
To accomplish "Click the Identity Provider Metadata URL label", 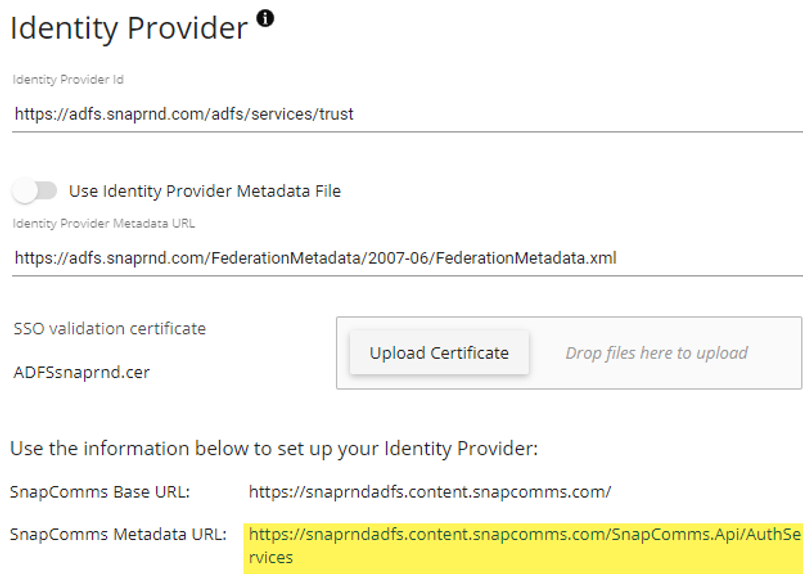I will click(103, 223).
